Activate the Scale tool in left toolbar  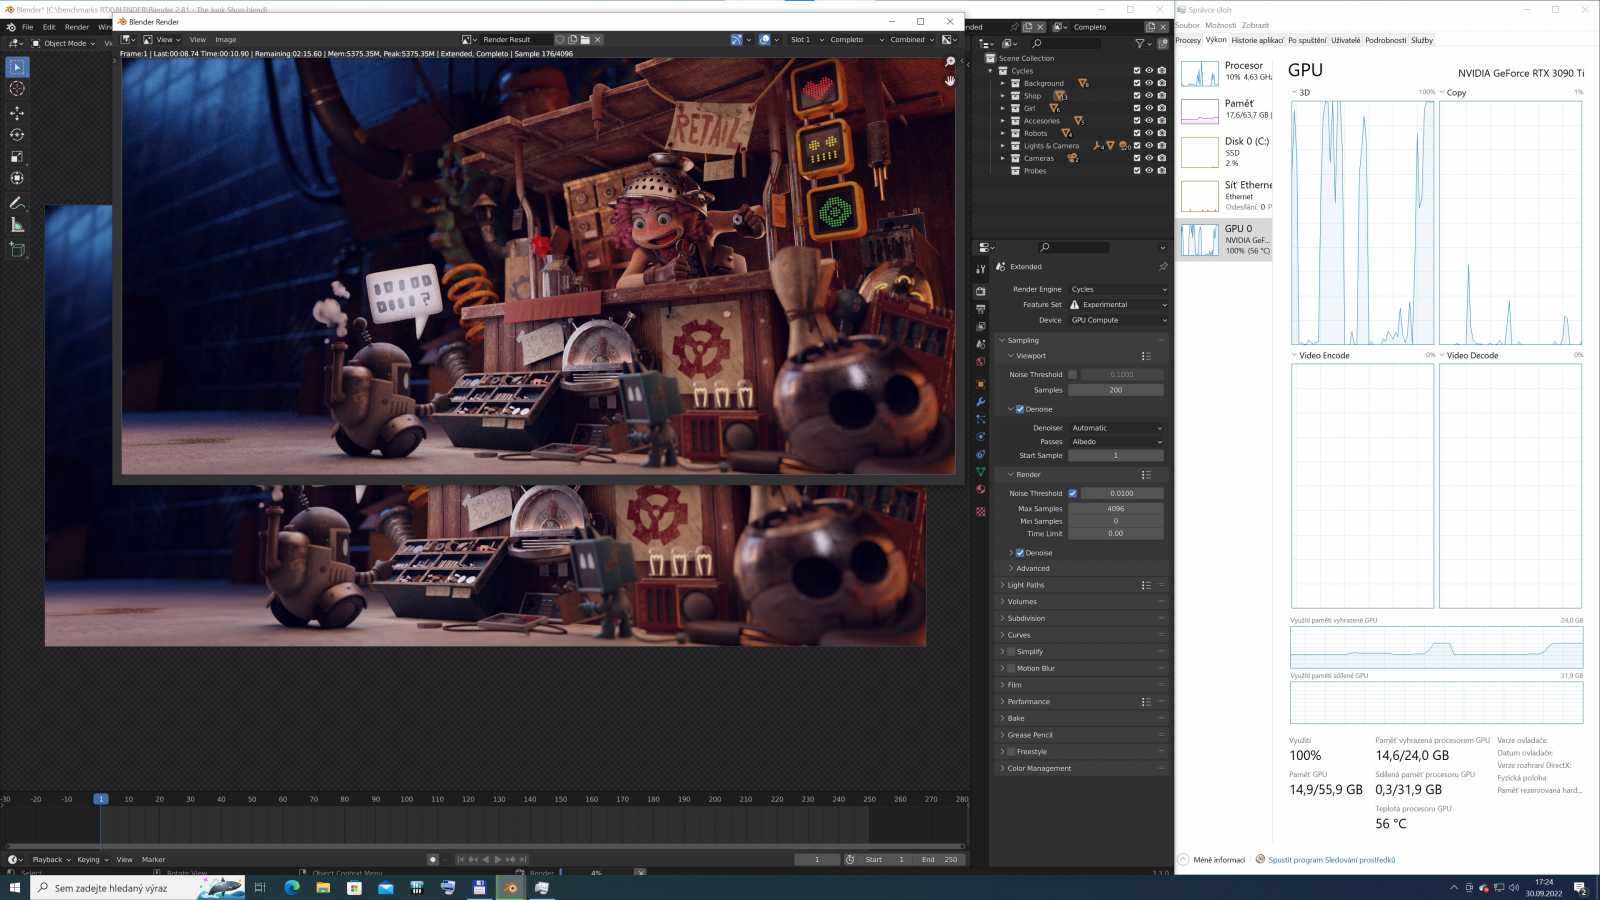point(17,157)
